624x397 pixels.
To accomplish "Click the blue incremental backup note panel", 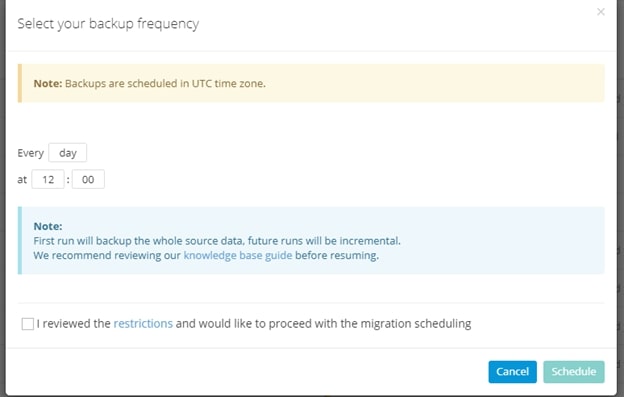I will pyautogui.click(x=311, y=240).
